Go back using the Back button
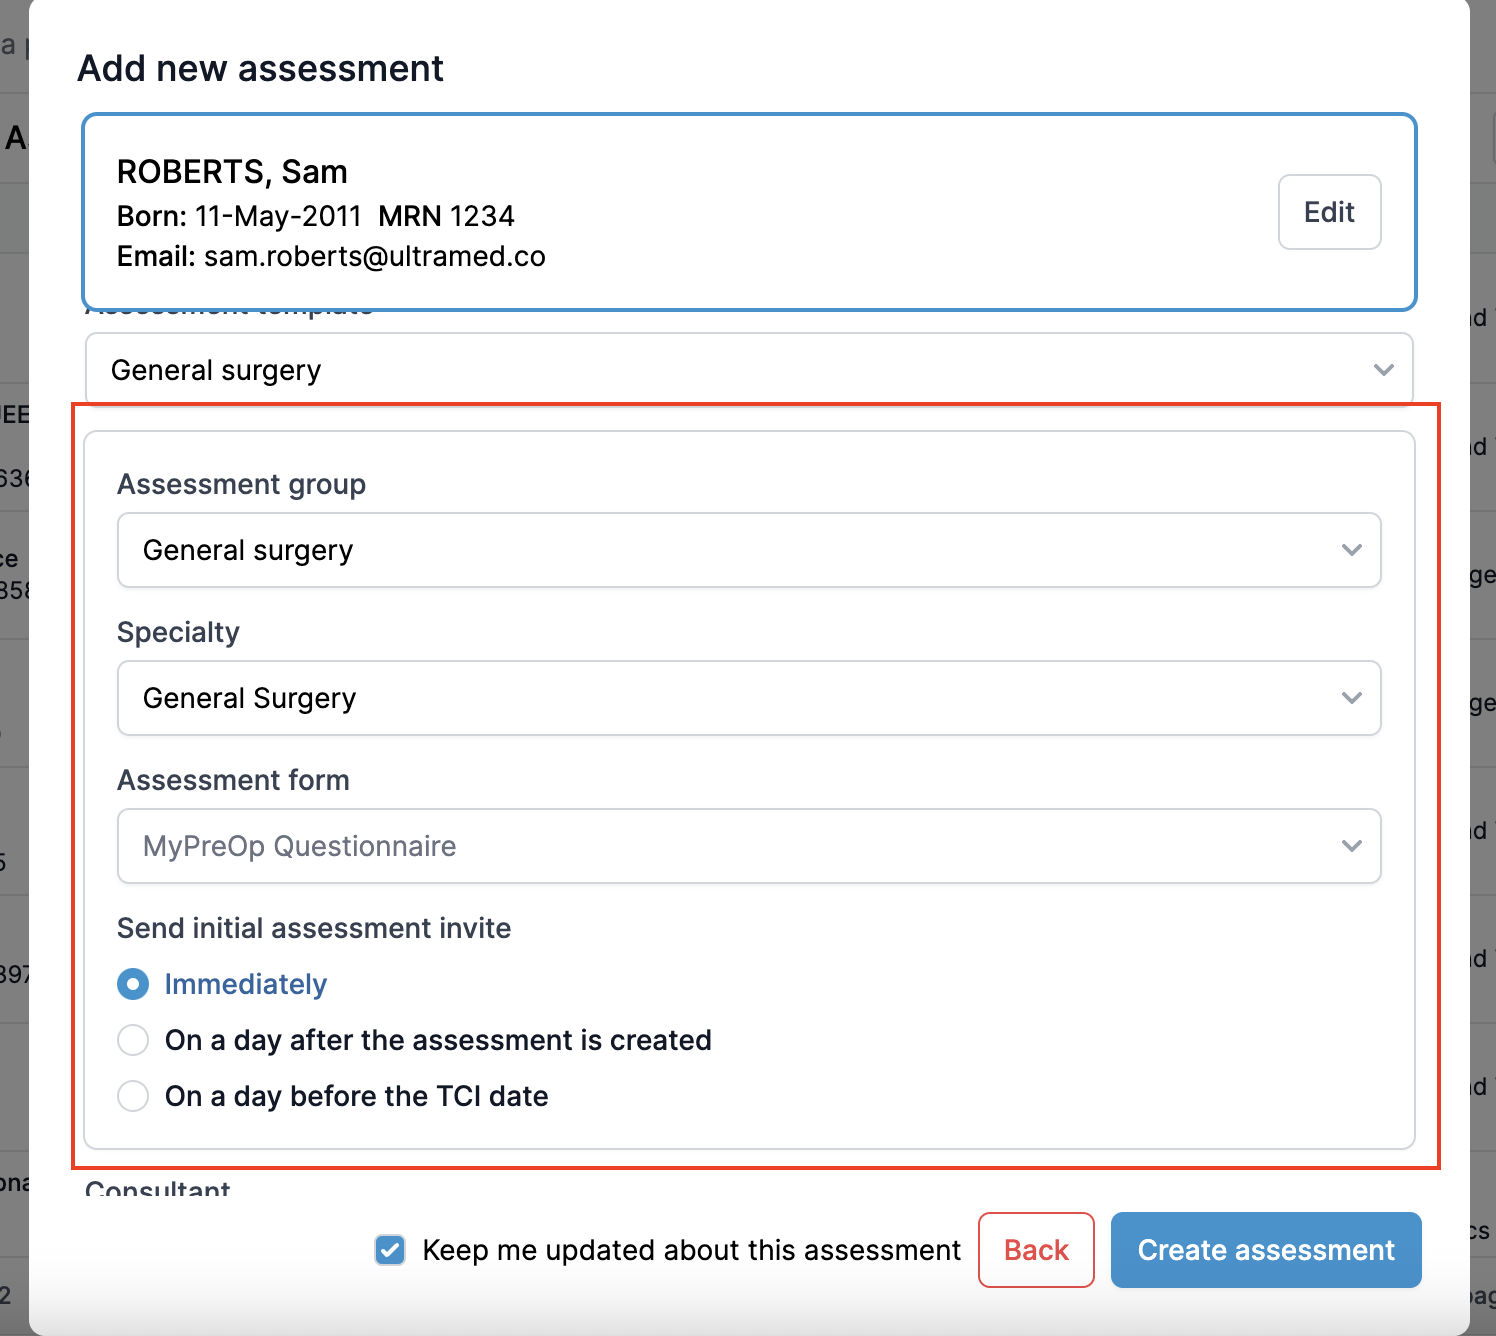The height and width of the screenshot is (1336, 1496). pyautogui.click(x=1036, y=1250)
